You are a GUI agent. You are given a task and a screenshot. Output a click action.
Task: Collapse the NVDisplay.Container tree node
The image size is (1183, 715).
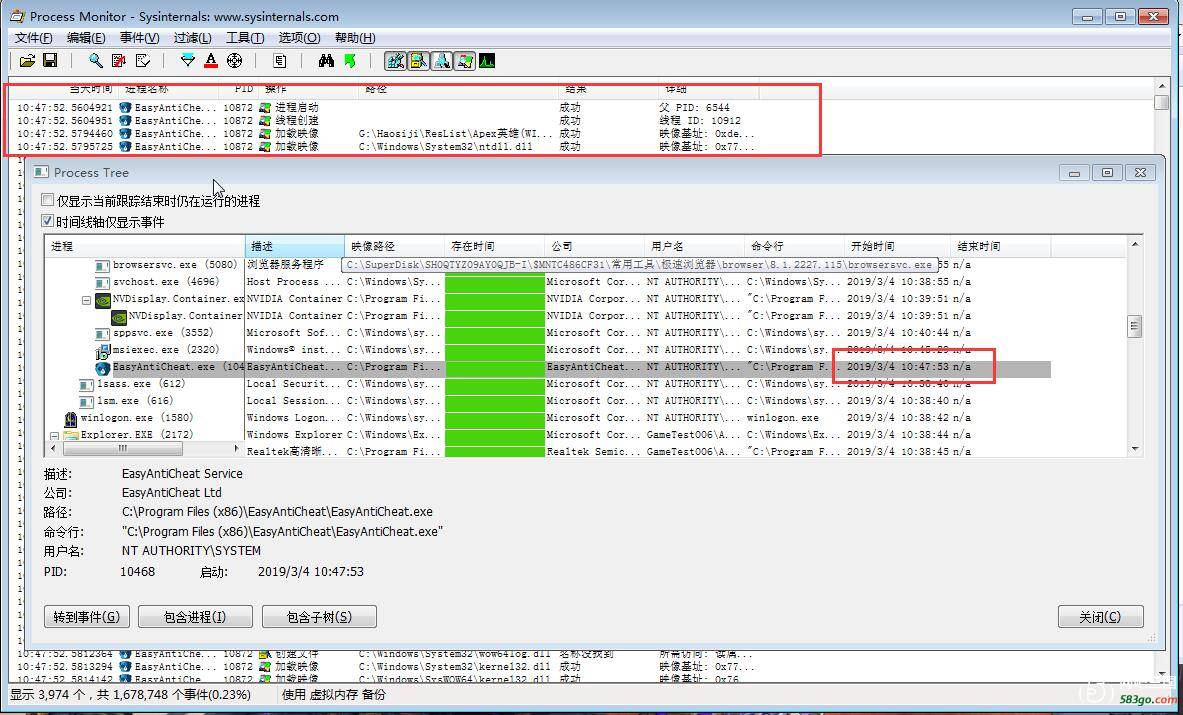[x=87, y=300]
